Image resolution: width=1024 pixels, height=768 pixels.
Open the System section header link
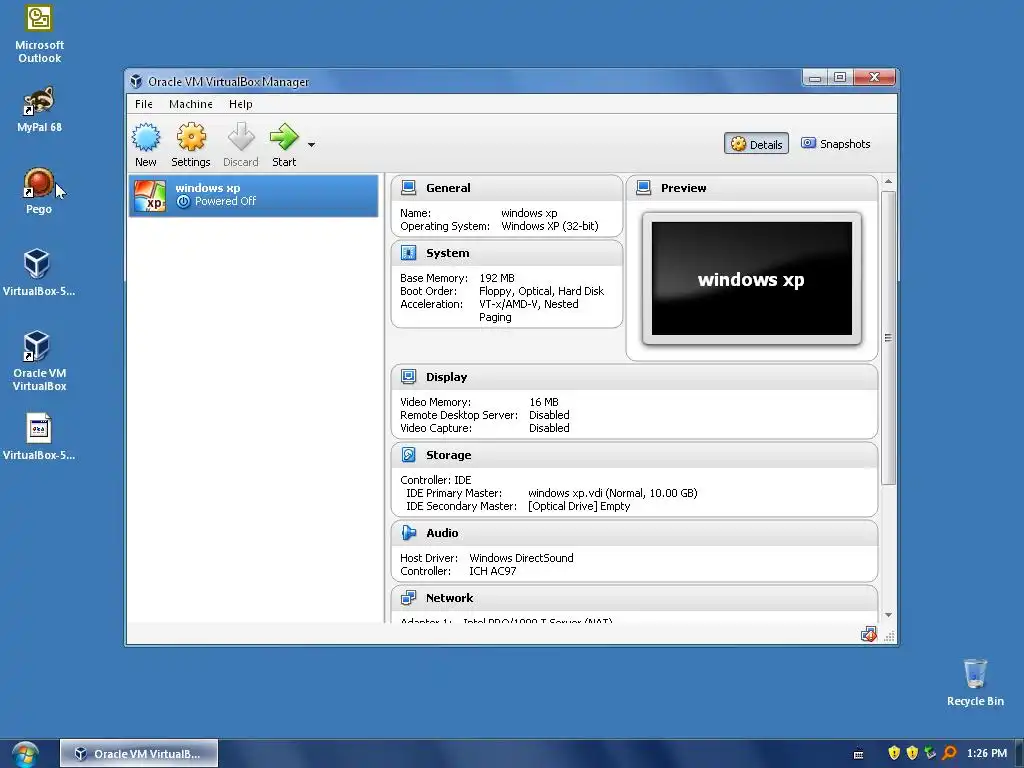pos(447,253)
